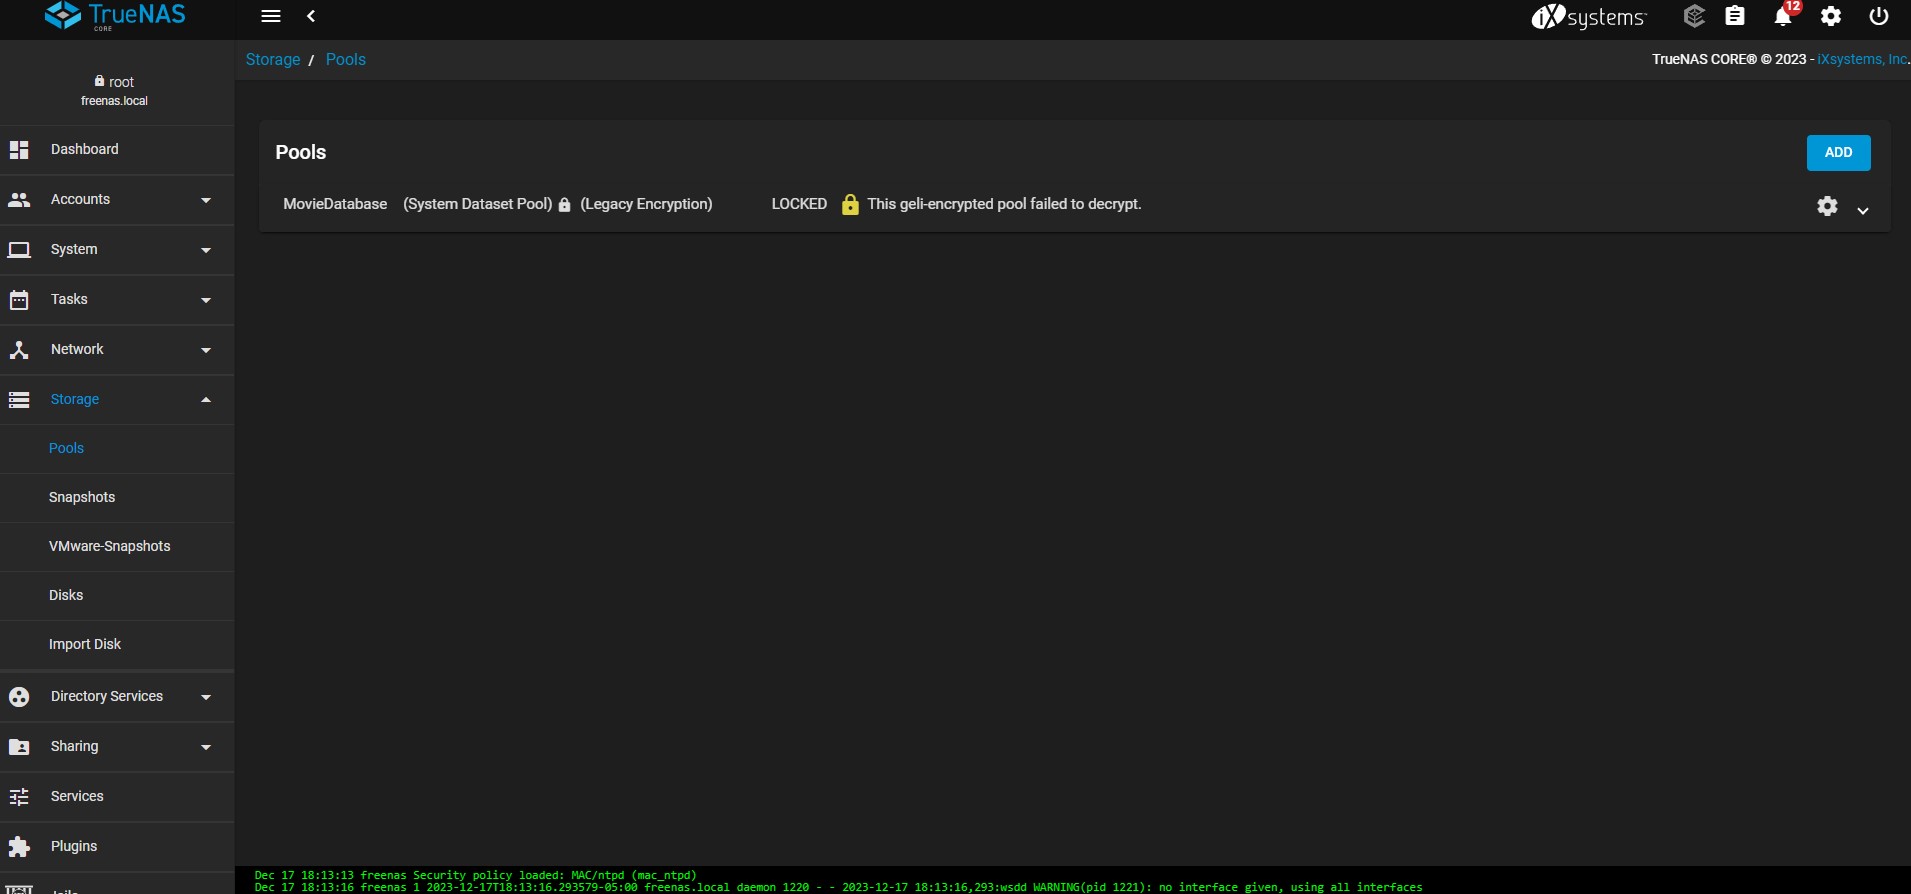Click the Services sliders icon
The image size is (1911, 894).
[x=19, y=797]
